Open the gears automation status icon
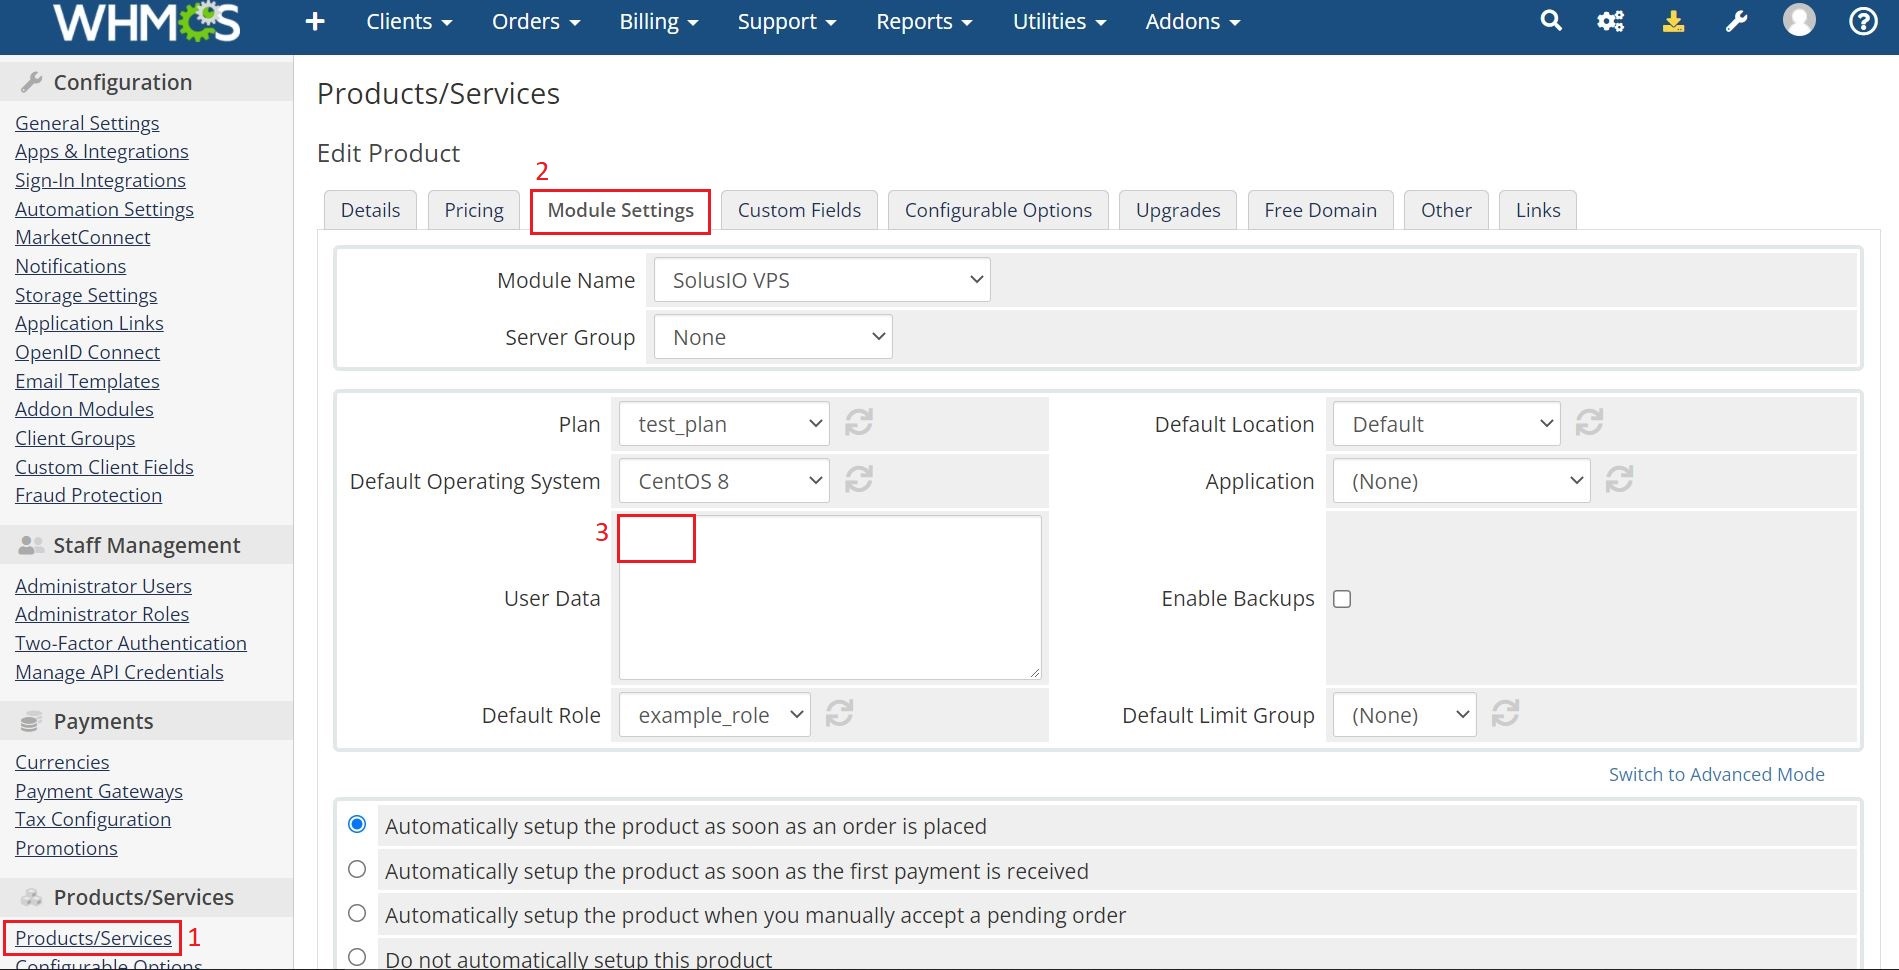 1611,21
